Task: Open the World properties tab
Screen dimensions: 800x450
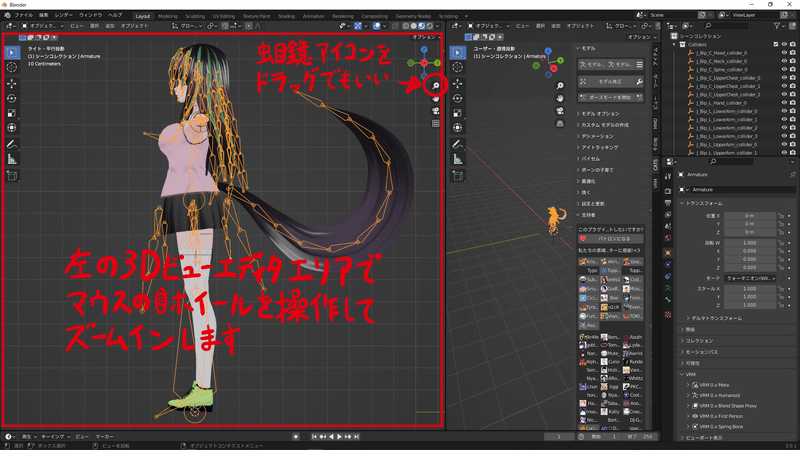Action: pos(668,238)
